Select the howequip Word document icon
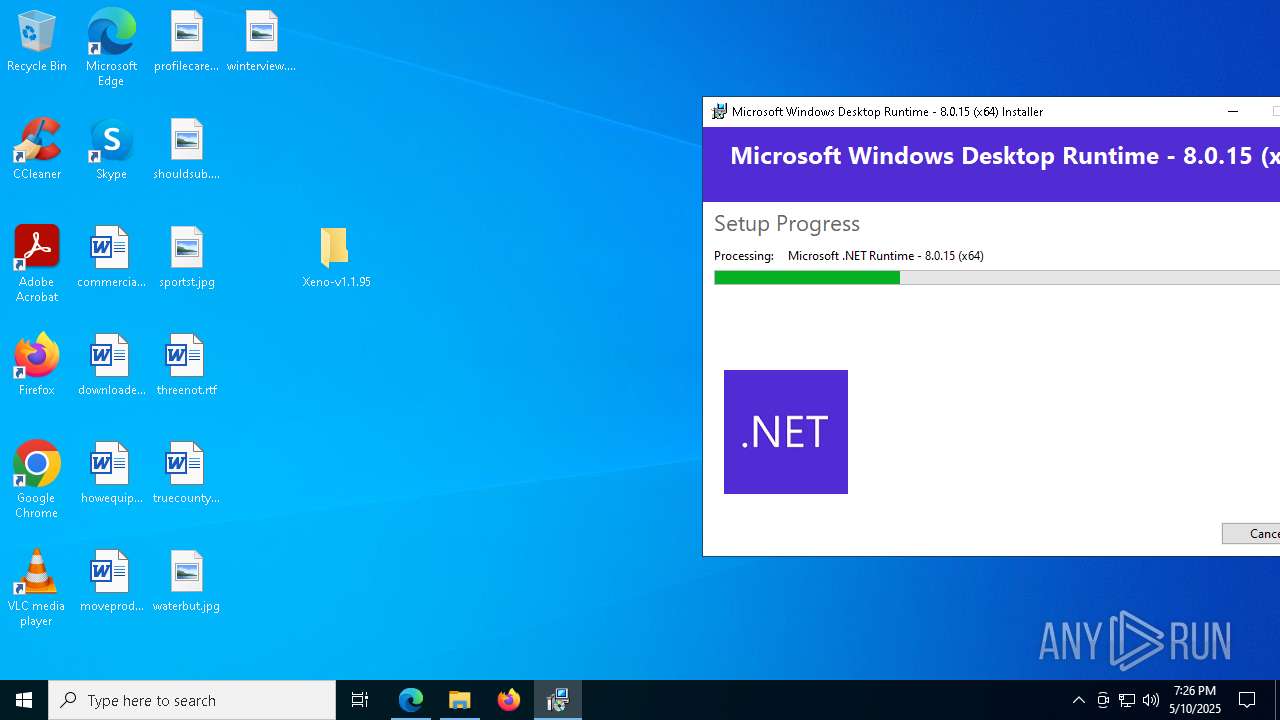The height and width of the screenshot is (720, 1280). click(x=111, y=474)
